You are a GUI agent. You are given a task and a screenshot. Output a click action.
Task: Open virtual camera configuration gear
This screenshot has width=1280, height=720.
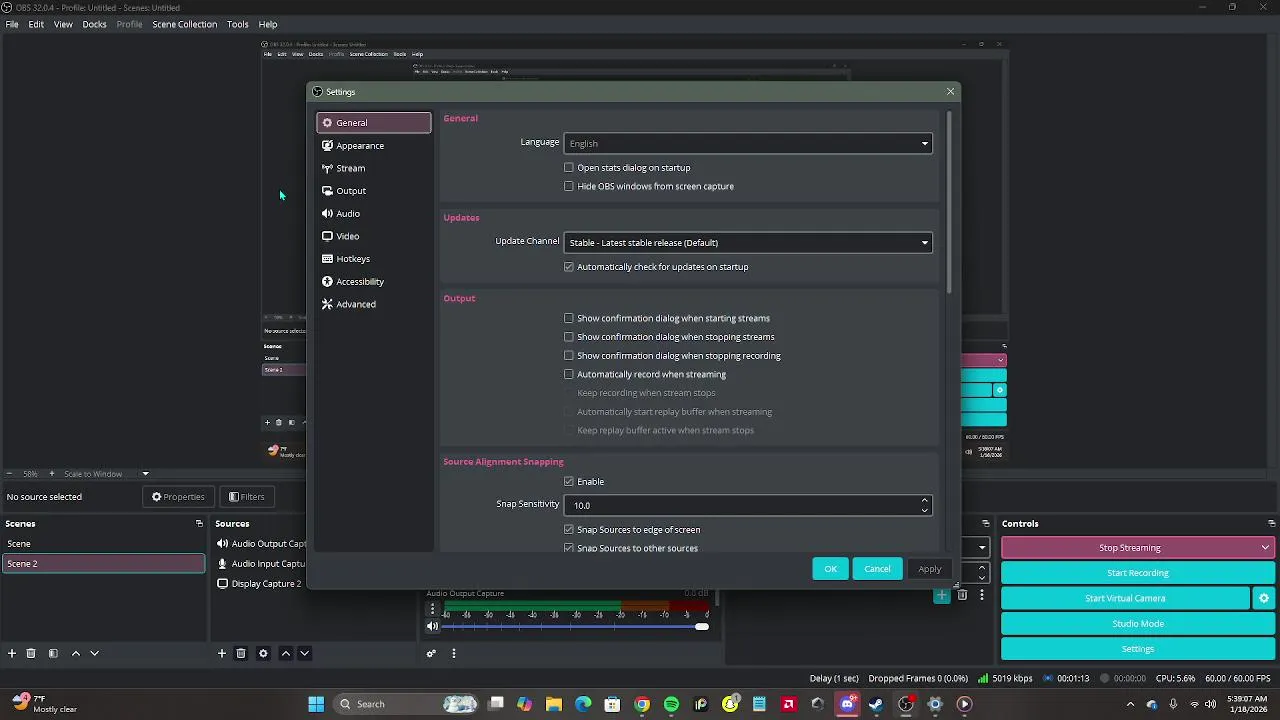[x=1264, y=598]
